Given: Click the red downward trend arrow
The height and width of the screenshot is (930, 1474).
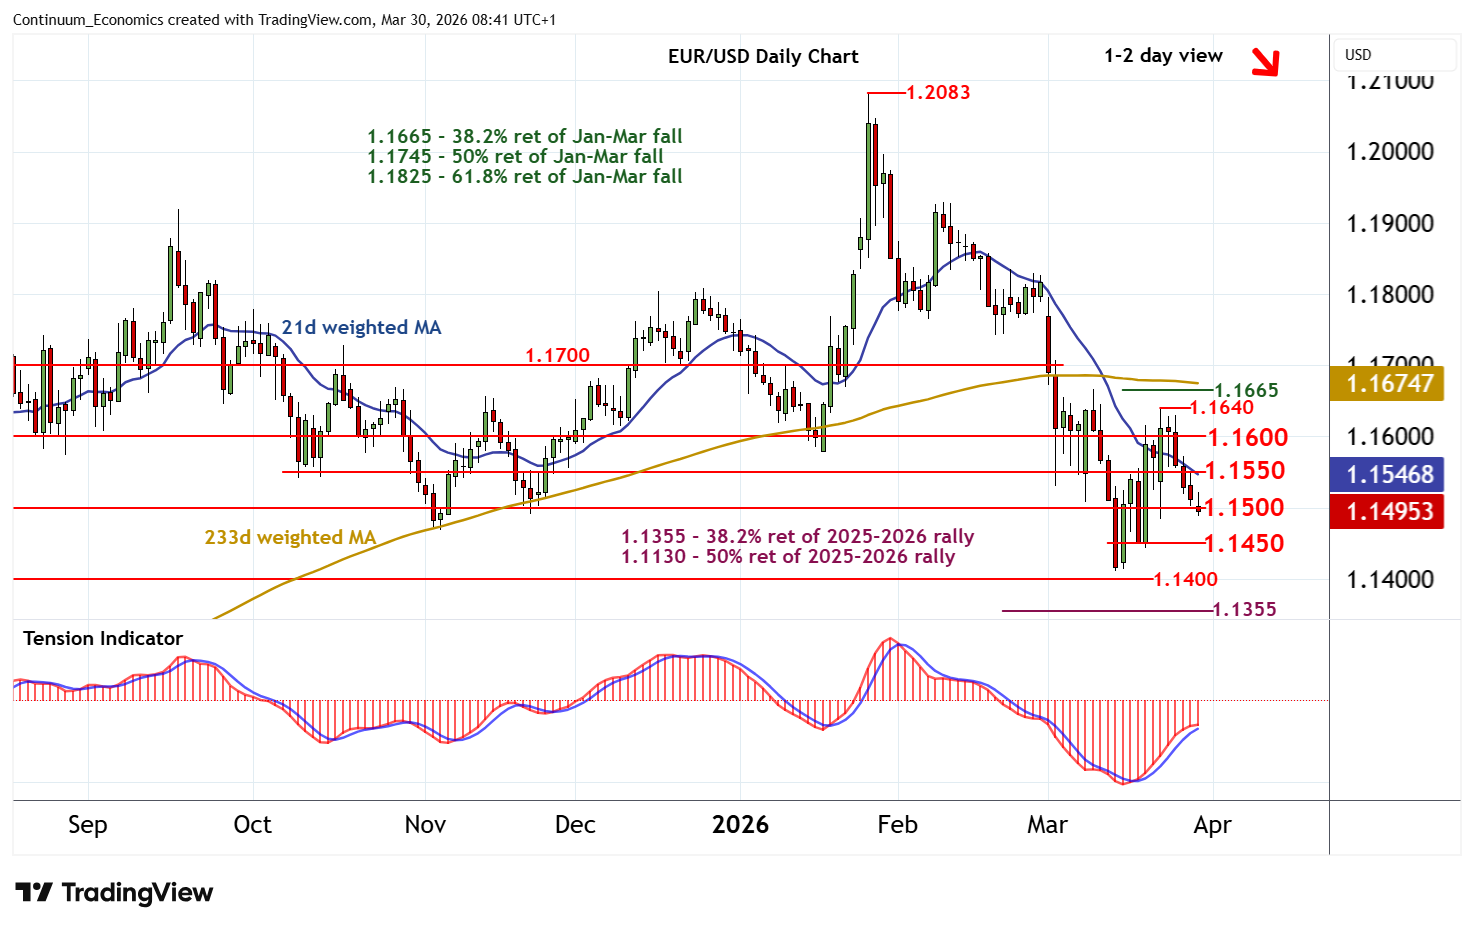Looking at the screenshot, I should (x=1265, y=62).
